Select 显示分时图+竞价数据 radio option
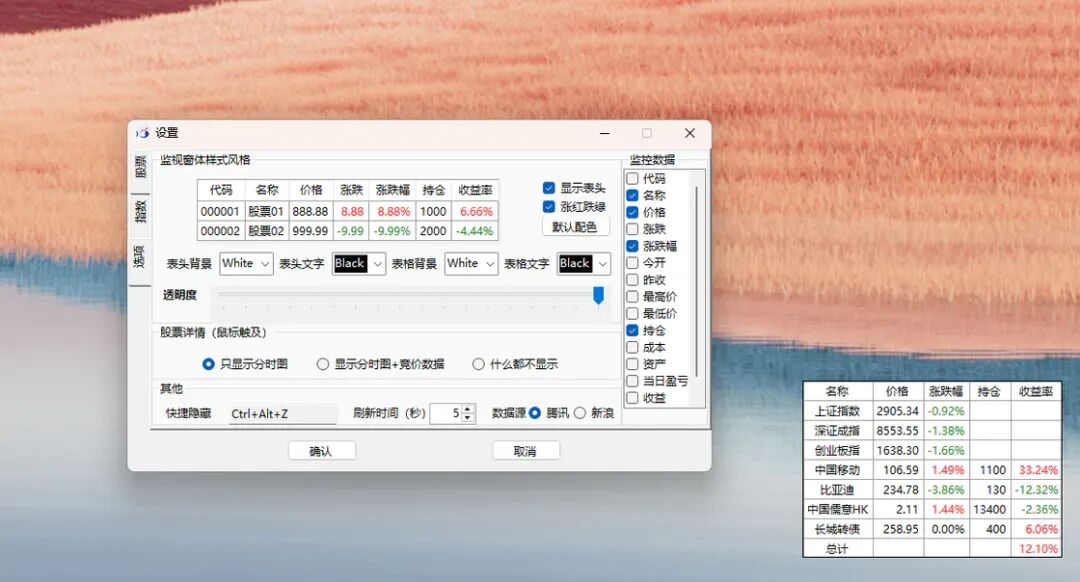This screenshot has height=582, width=1080. (322, 364)
